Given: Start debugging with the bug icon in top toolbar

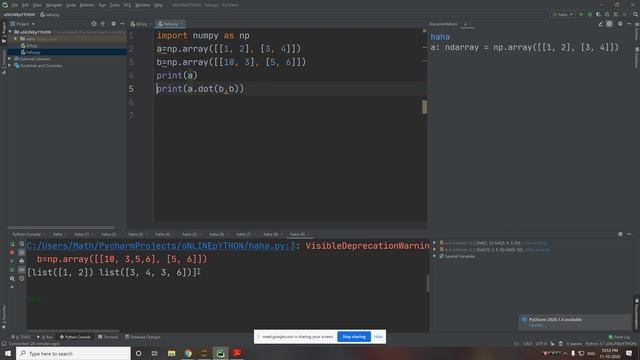Looking at the screenshot, I should point(590,14).
